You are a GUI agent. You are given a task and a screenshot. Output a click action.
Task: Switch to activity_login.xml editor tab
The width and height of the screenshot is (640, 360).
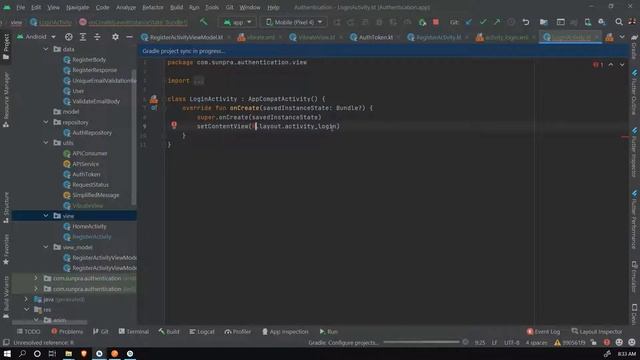click(x=506, y=37)
